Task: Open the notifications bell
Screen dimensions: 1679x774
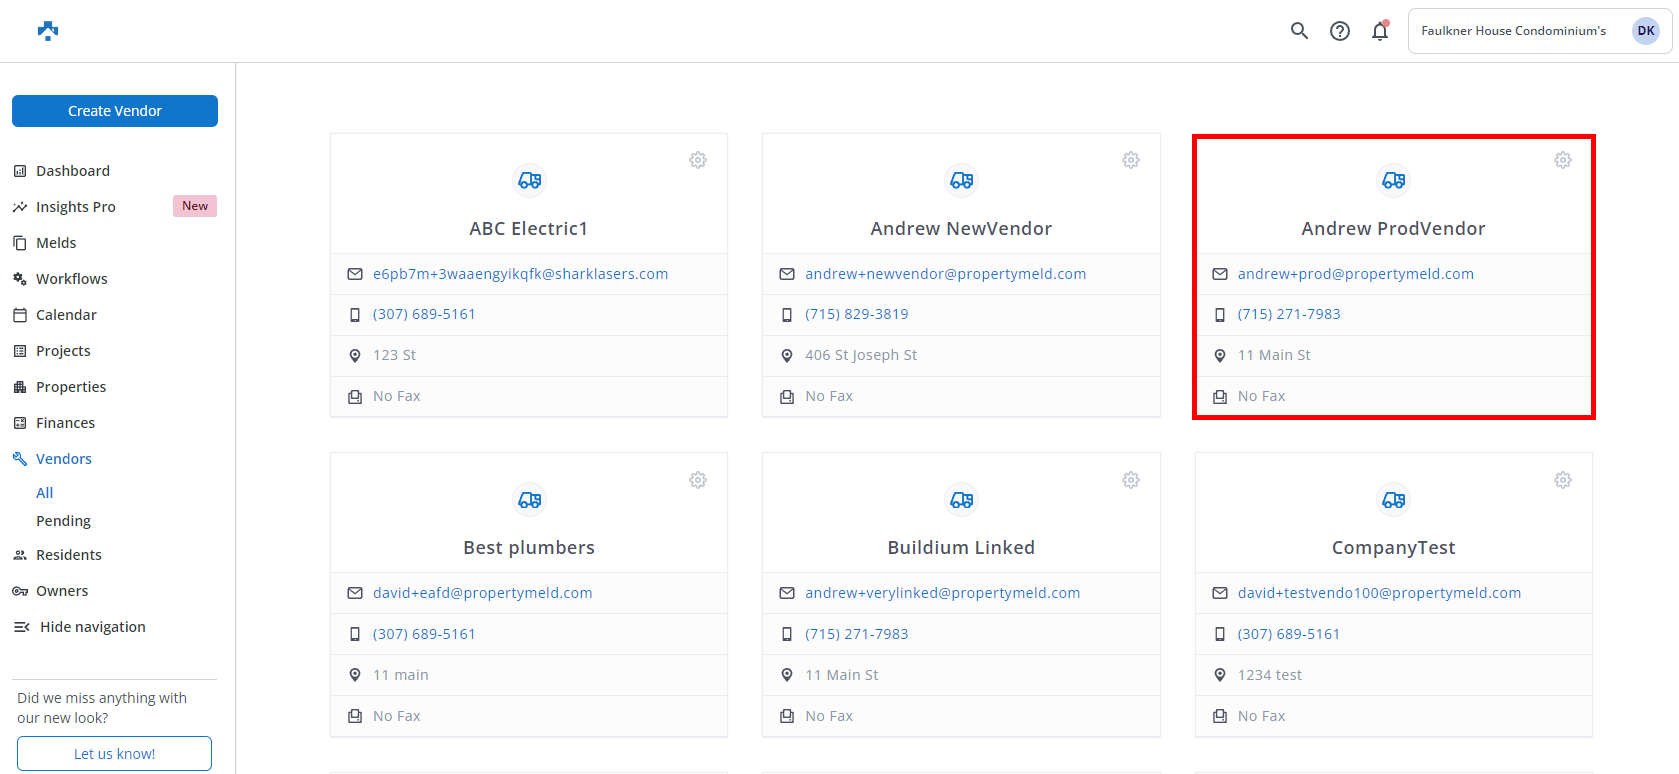Action: 1380,31
